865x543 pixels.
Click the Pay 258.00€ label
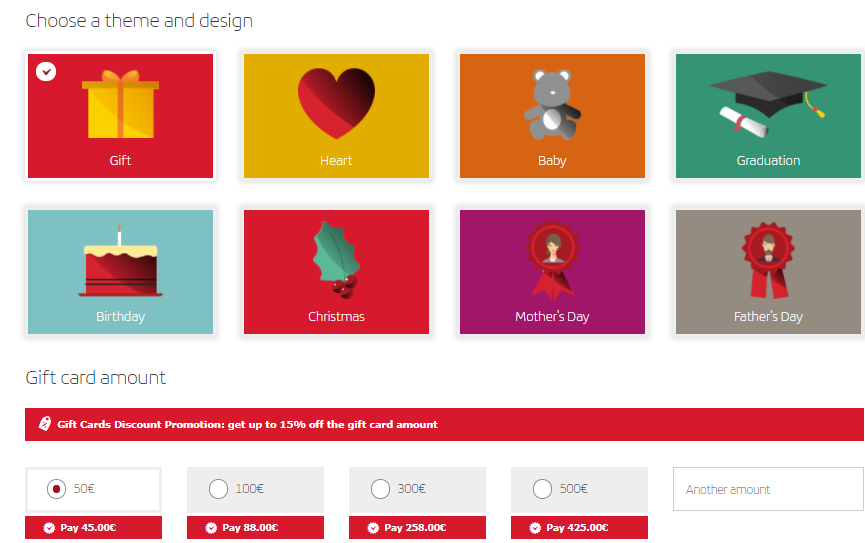tap(417, 528)
